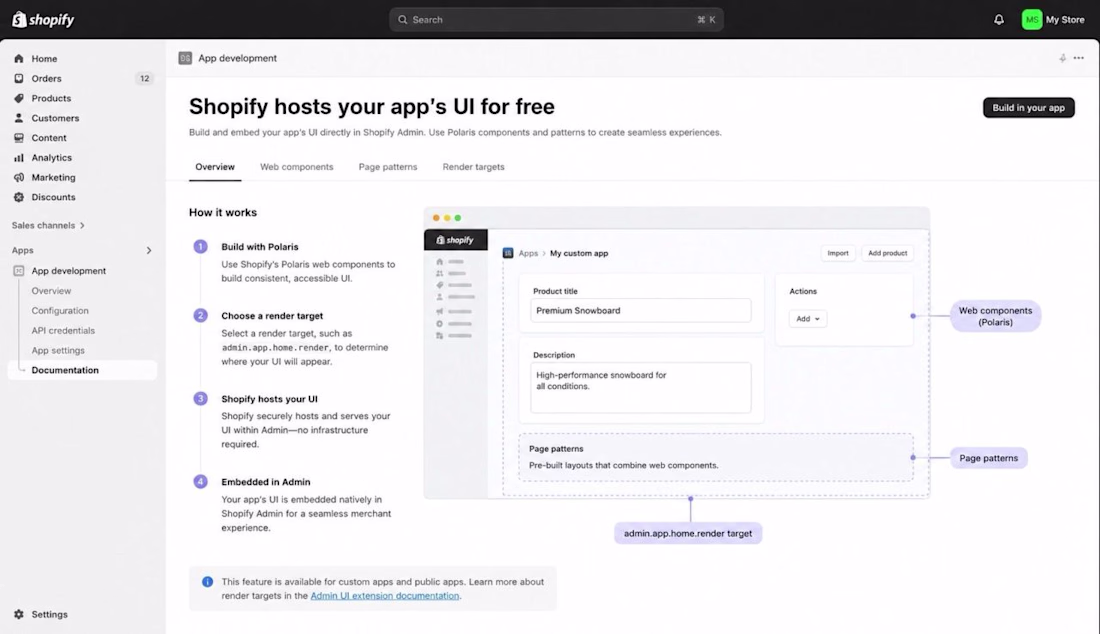1100x634 pixels.
Task: Click the MS store avatar
Action: (1031, 20)
